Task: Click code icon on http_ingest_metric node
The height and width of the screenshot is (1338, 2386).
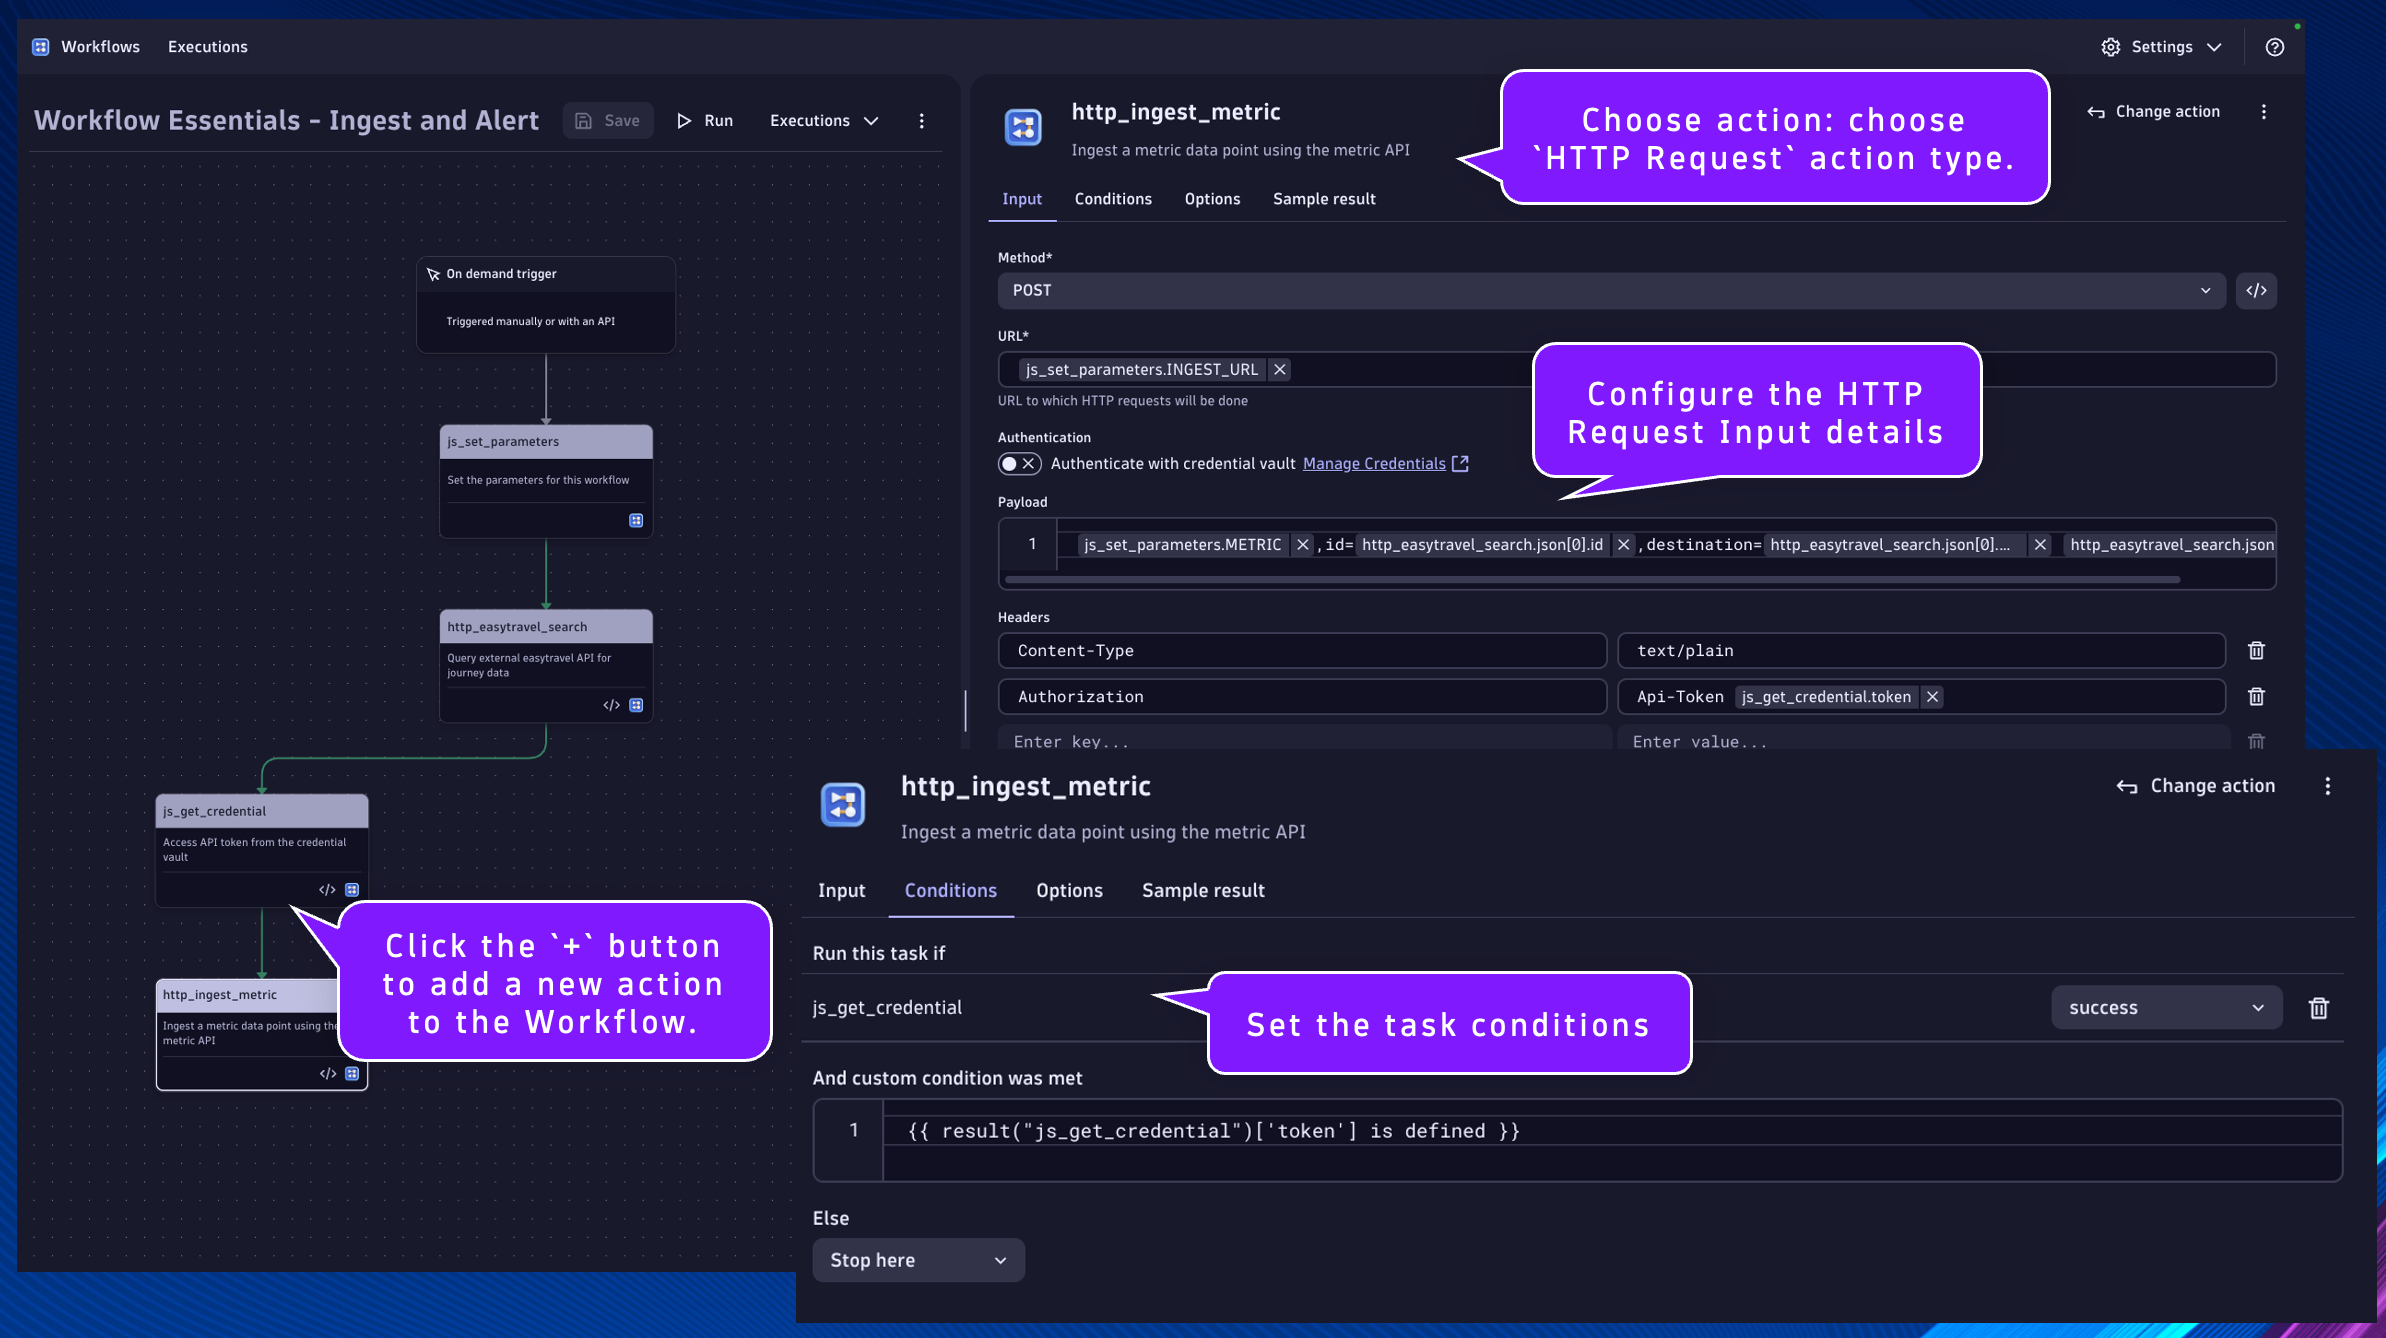Action: (327, 1074)
